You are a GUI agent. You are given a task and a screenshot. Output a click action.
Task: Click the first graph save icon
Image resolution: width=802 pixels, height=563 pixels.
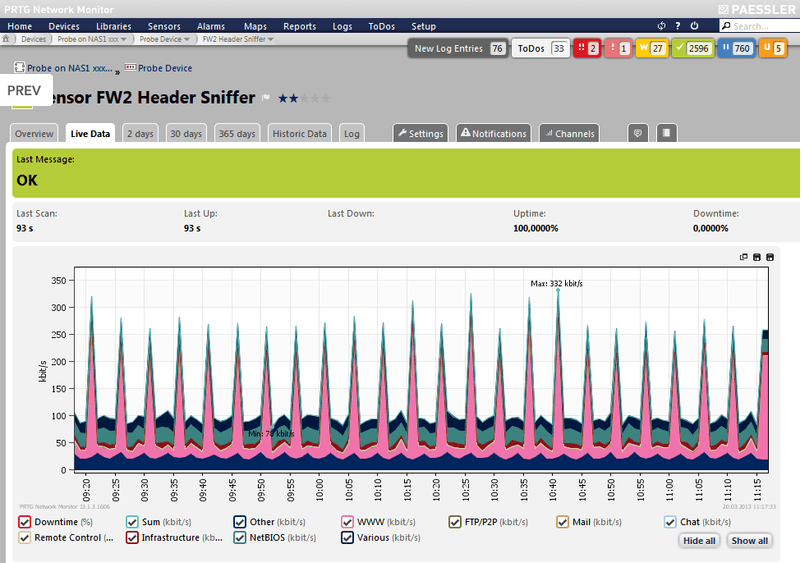pos(757,257)
